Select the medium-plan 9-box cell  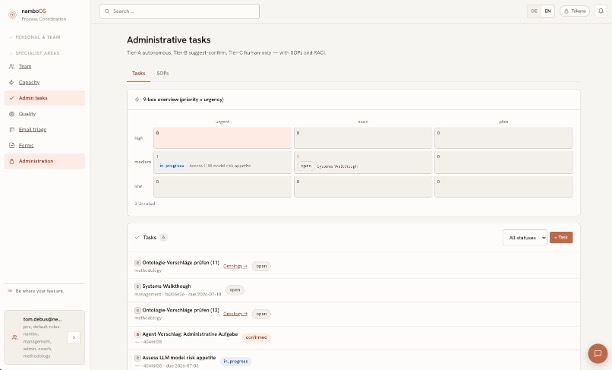click(x=503, y=162)
